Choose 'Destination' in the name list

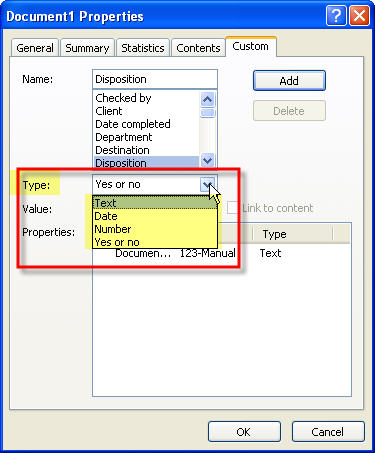point(146,150)
